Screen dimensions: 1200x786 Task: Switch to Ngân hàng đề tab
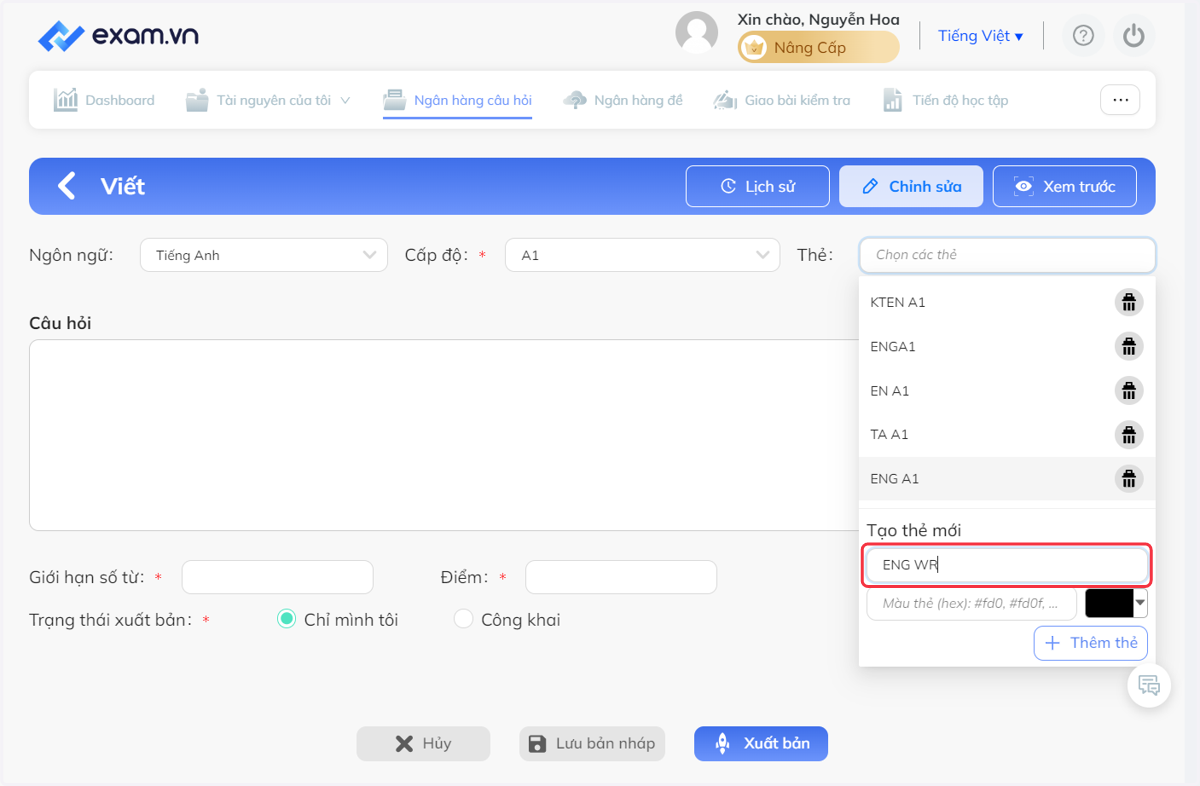tap(623, 100)
